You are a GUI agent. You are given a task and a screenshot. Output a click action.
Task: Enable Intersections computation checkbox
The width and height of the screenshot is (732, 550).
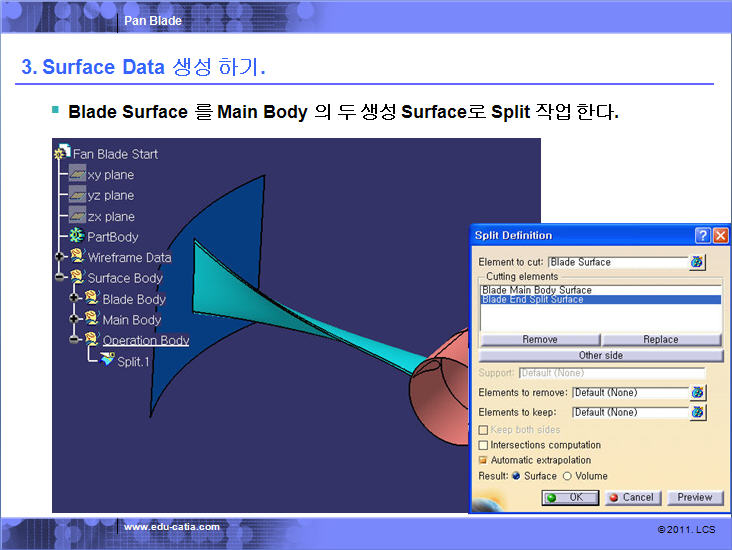[x=484, y=445]
